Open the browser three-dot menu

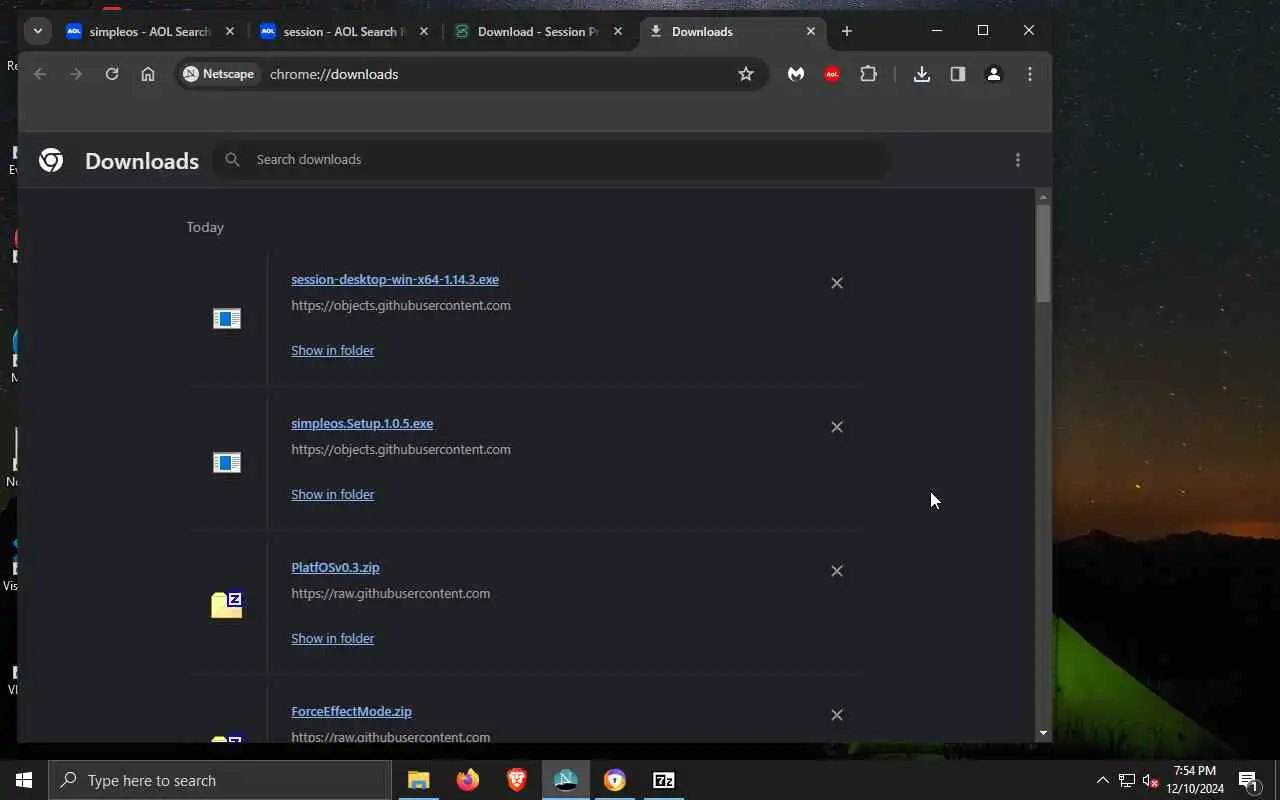pos(1030,74)
